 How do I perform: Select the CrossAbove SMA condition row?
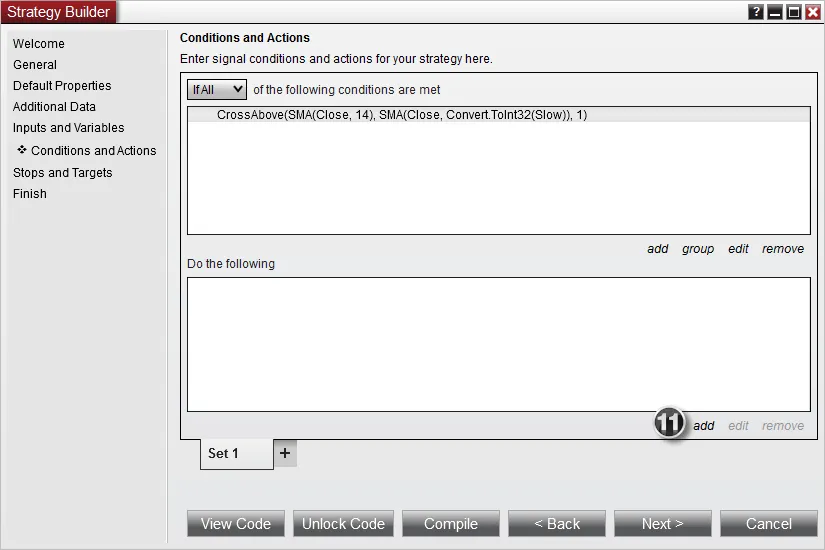pos(499,115)
